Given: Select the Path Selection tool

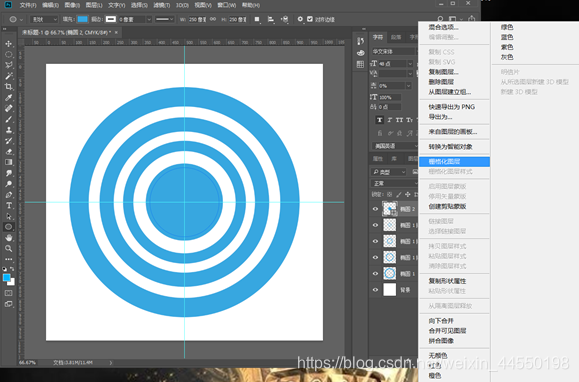Looking at the screenshot, I should click(8, 216).
